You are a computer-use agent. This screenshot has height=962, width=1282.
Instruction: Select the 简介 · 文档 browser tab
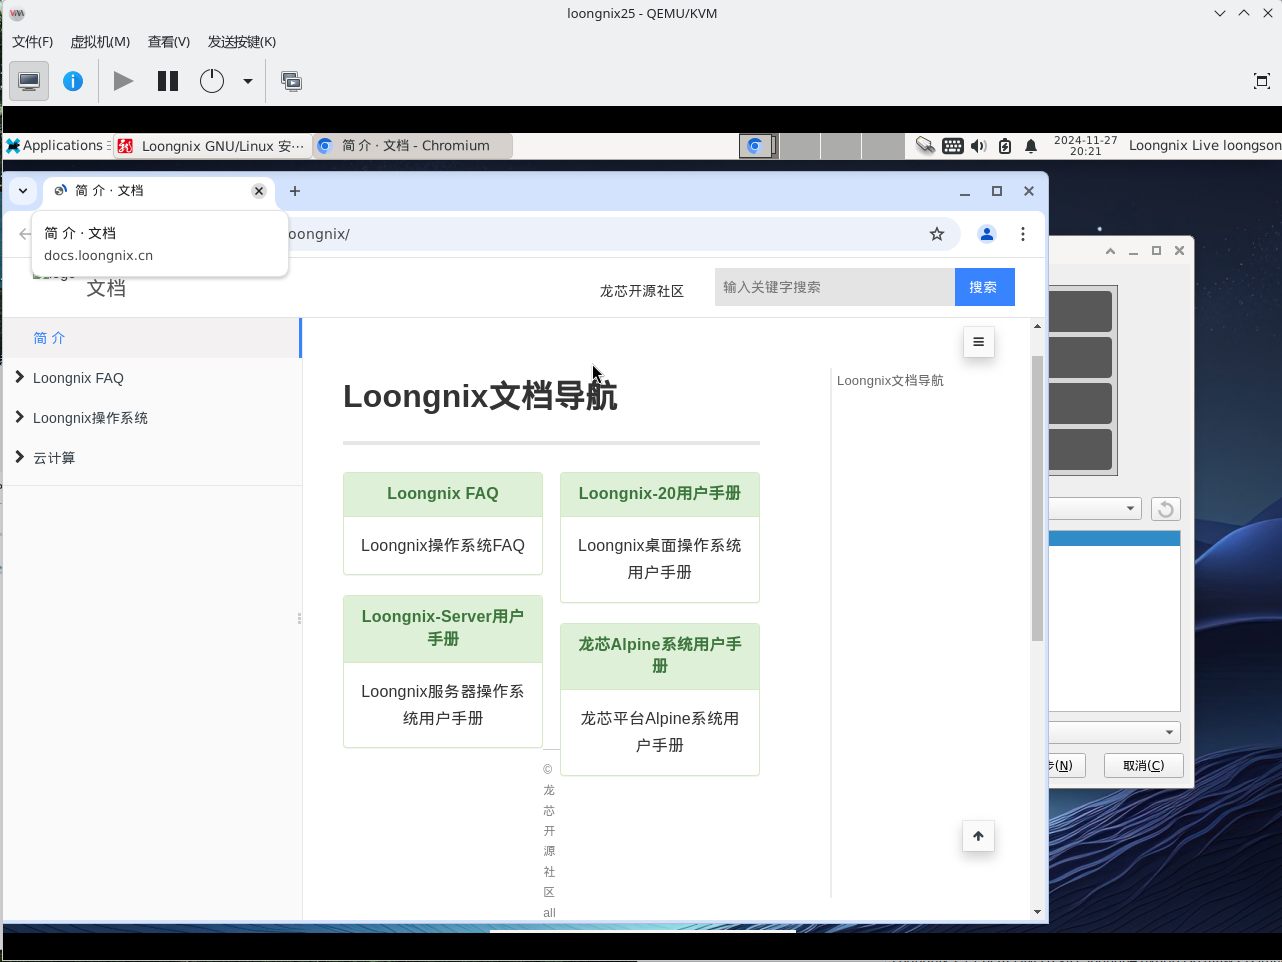(156, 191)
